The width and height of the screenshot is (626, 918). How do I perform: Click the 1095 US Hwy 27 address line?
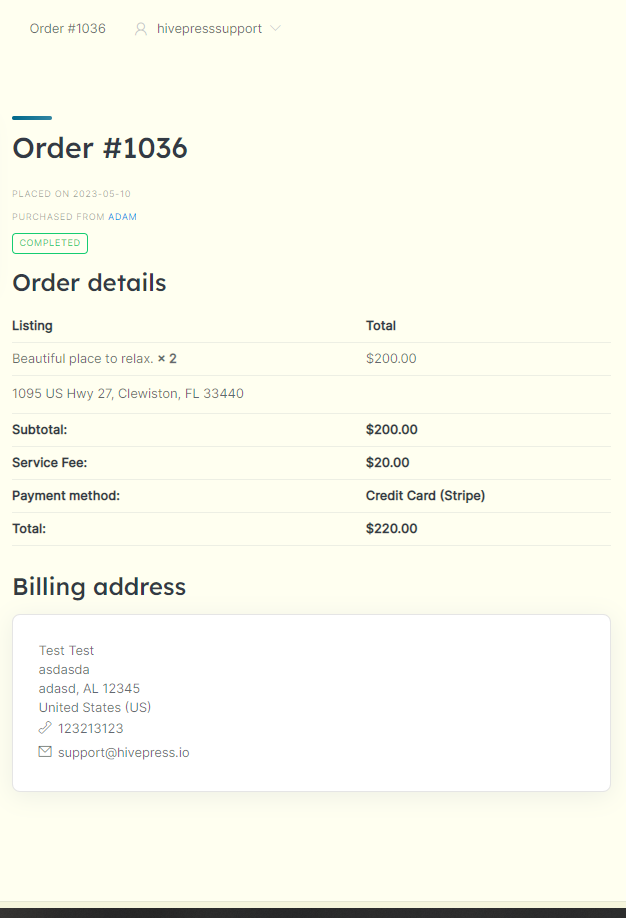pyautogui.click(x=128, y=393)
